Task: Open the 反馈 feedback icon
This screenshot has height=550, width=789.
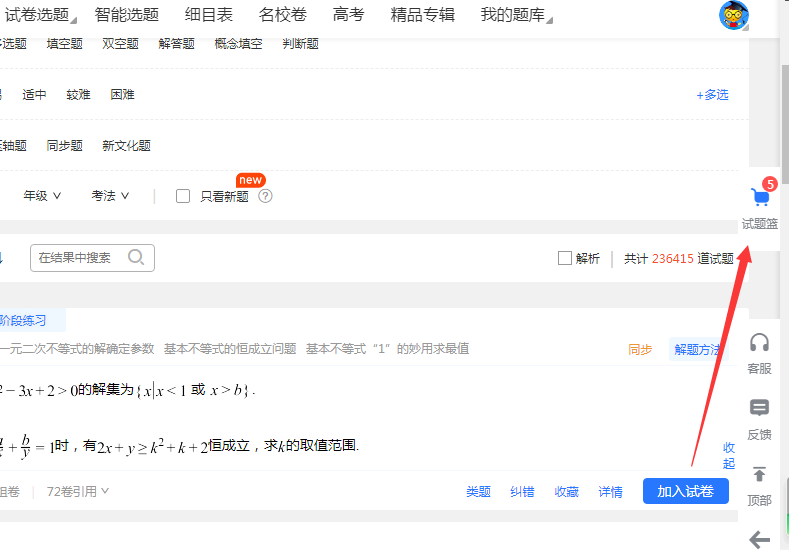Action: click(759, 409)
